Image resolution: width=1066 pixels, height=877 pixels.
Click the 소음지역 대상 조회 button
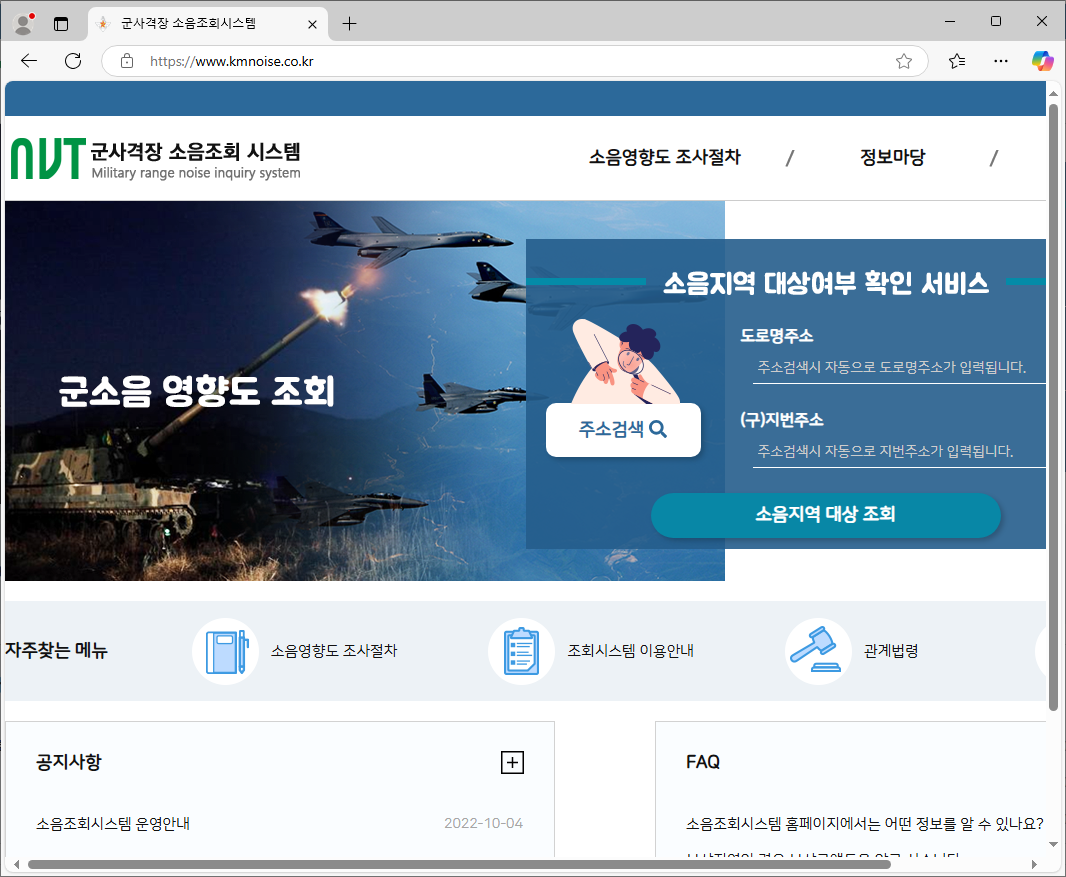(826, 514)
